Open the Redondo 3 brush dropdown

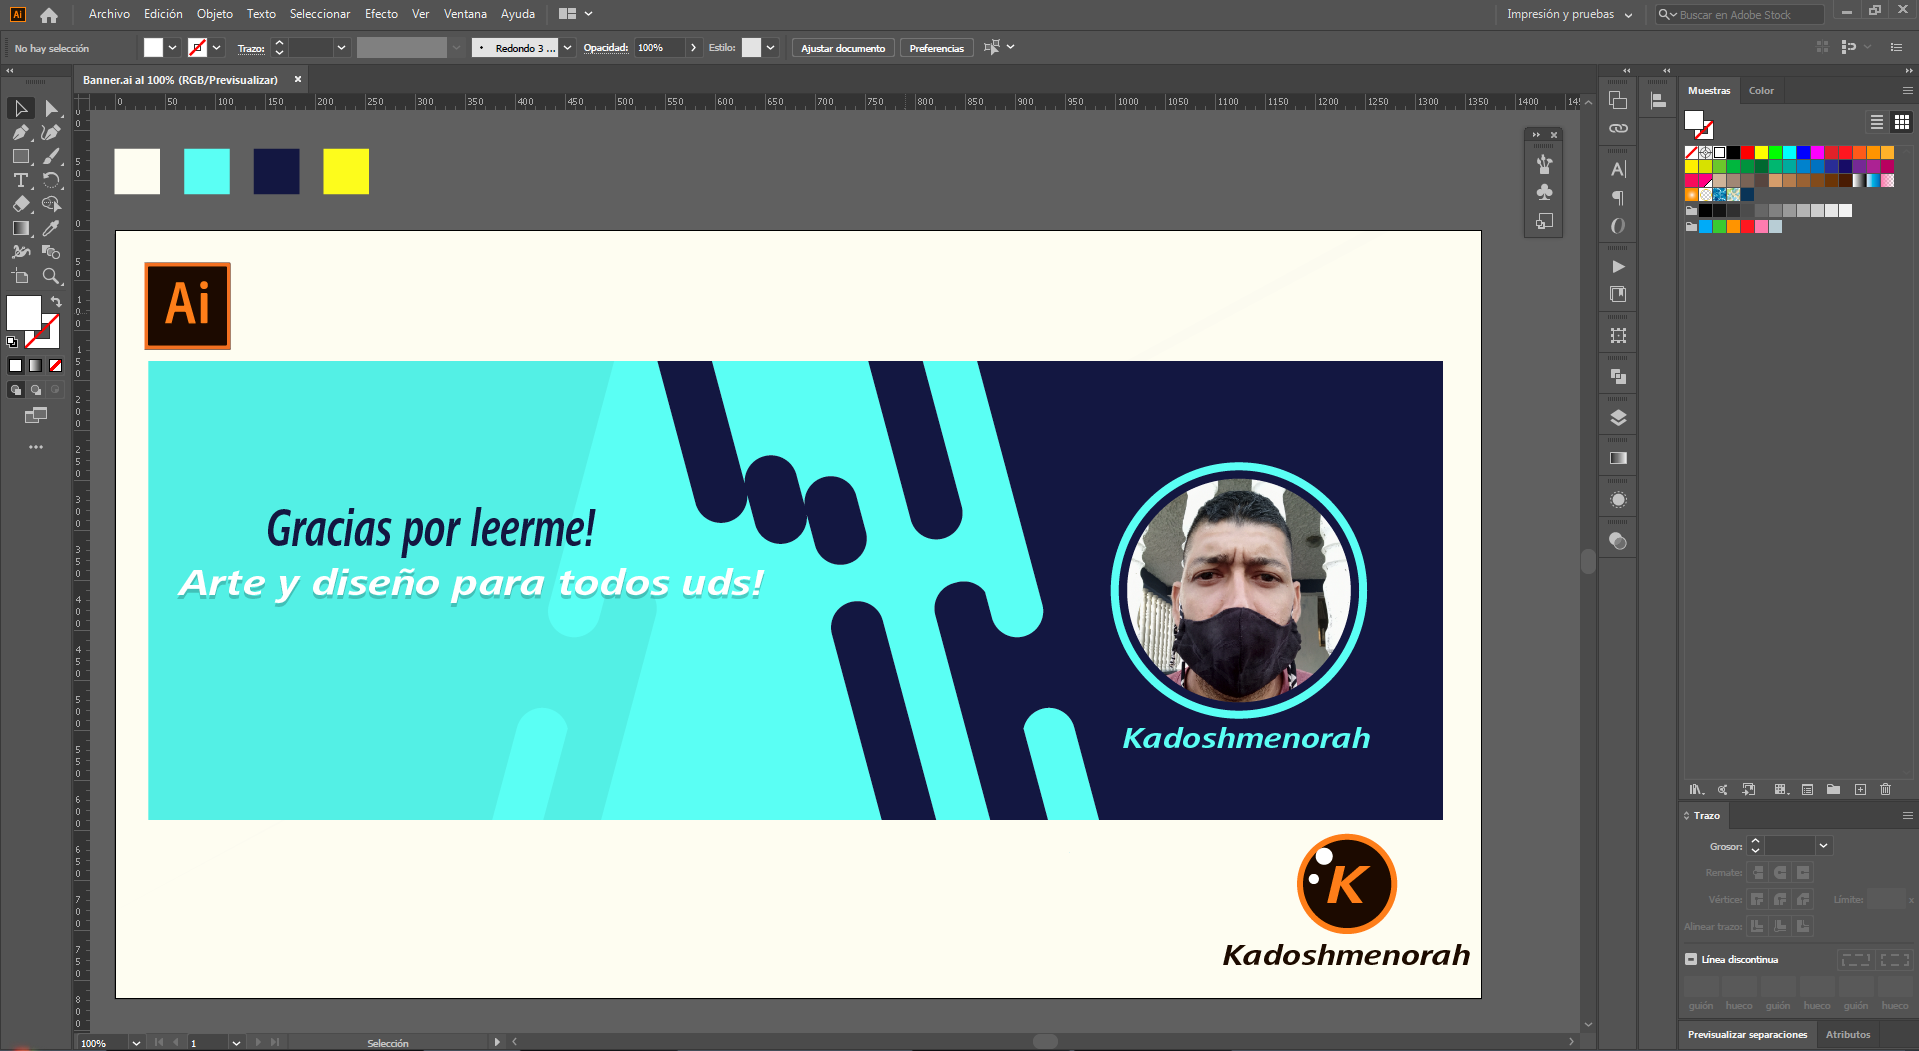click(x=568, y=47)
